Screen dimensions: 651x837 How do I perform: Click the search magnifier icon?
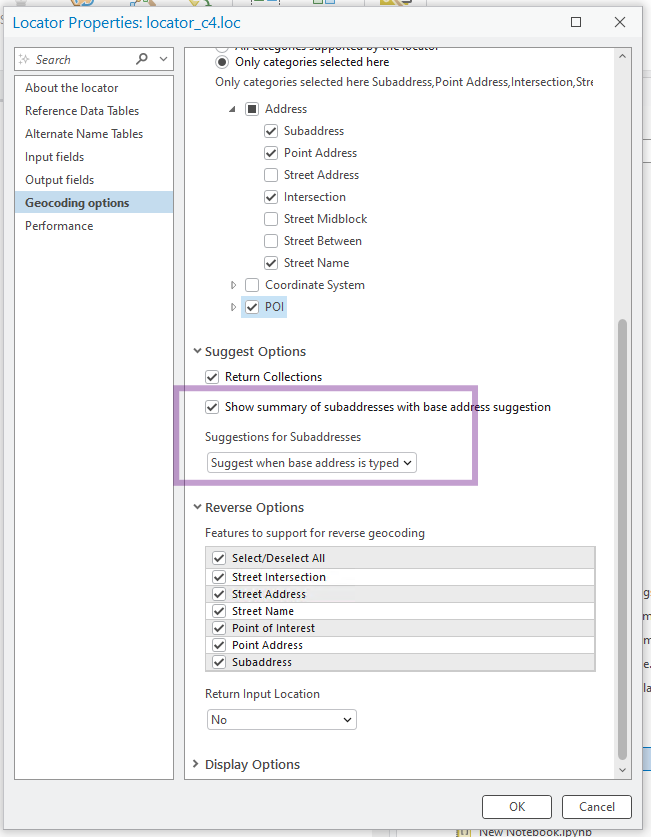pyautogui.click(x=142, y=60)
